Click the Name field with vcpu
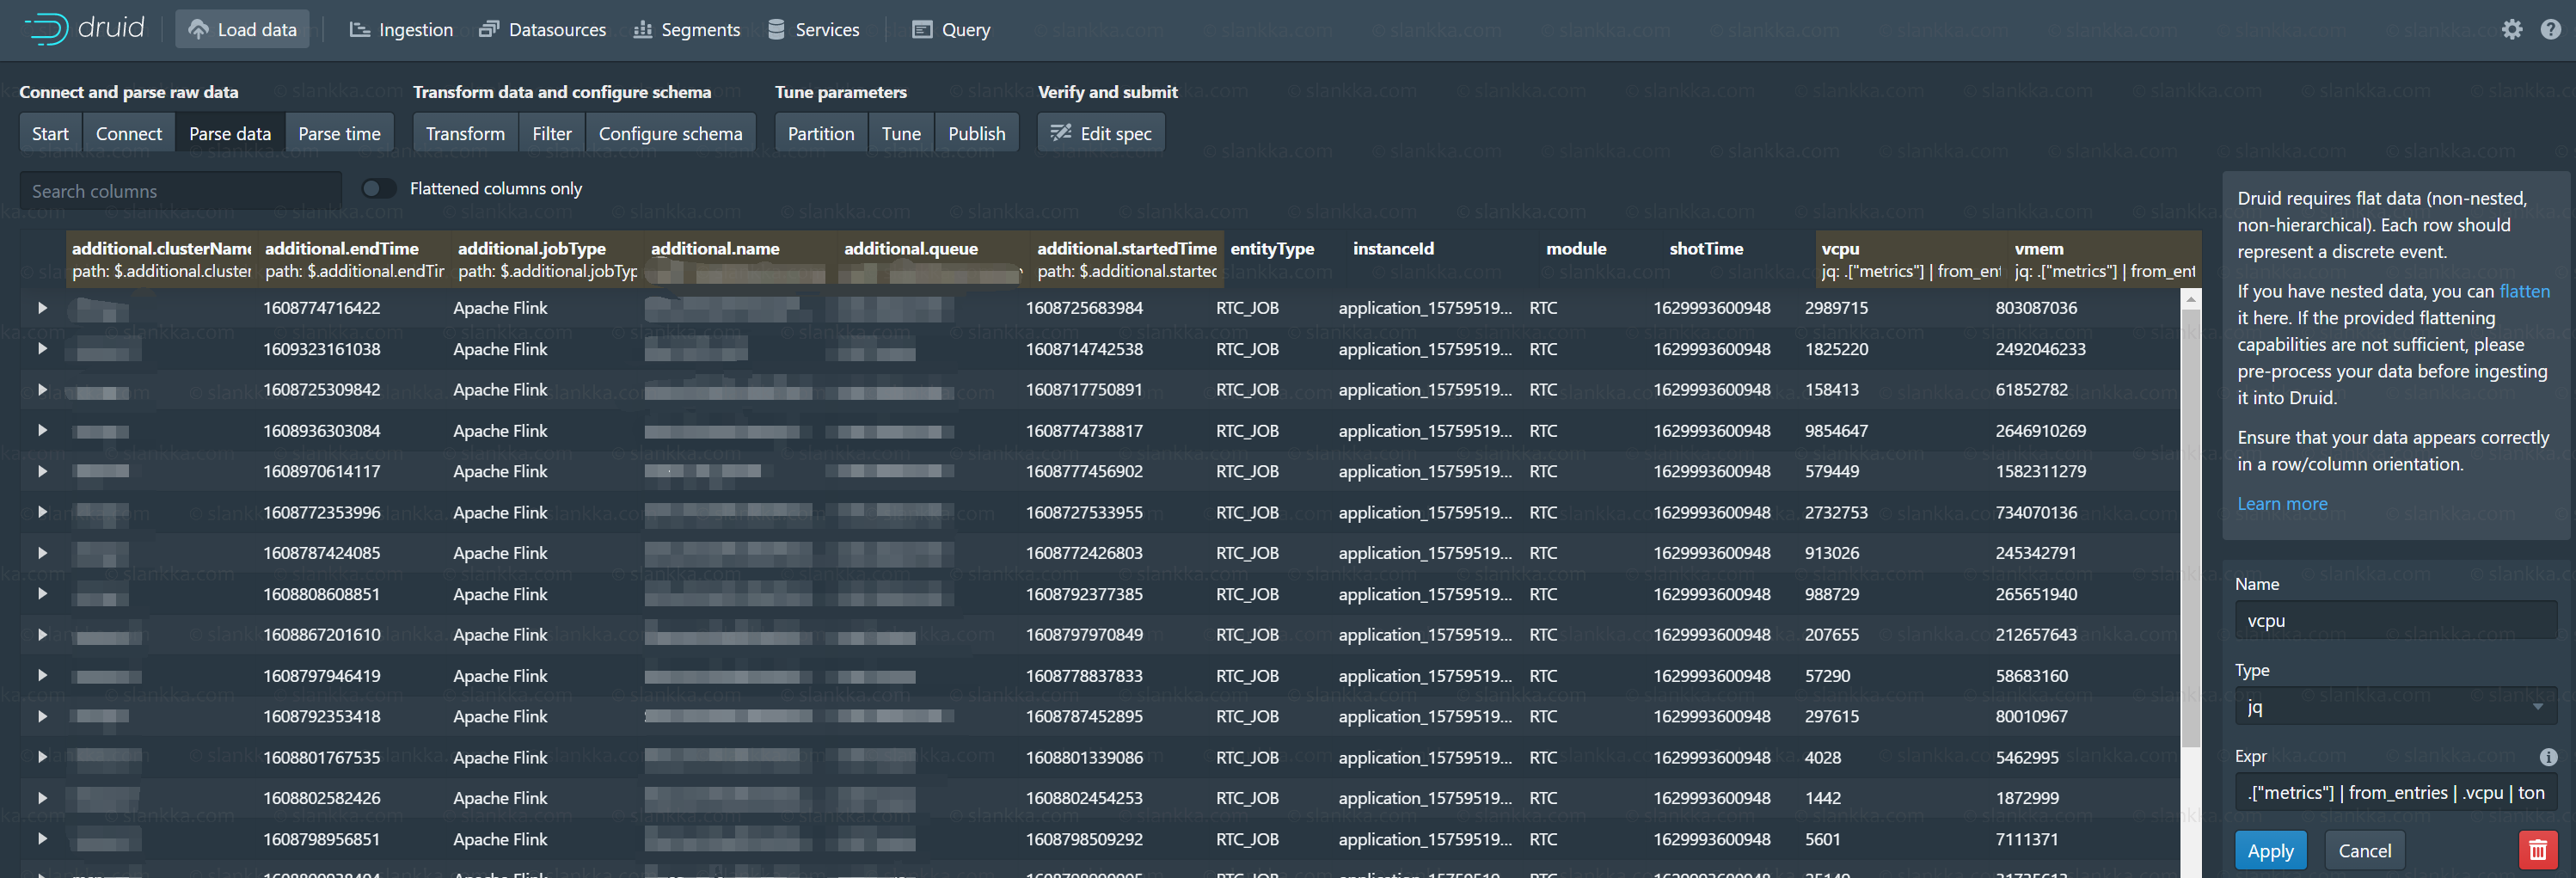Screen dimensions: 2576x878 pos(2395,619)
